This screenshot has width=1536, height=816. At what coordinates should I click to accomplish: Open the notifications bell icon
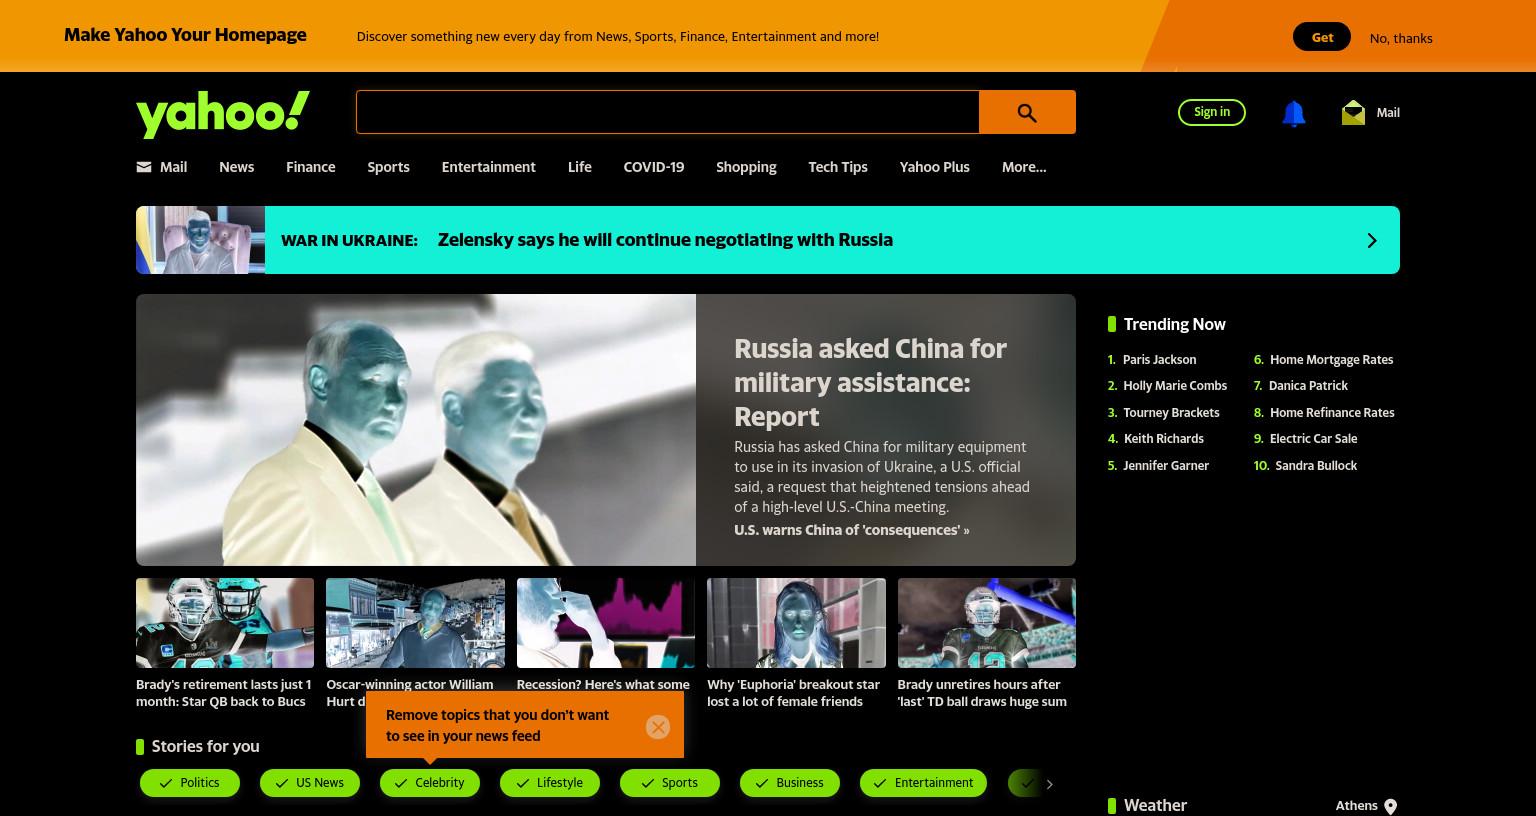(1293, 113)
